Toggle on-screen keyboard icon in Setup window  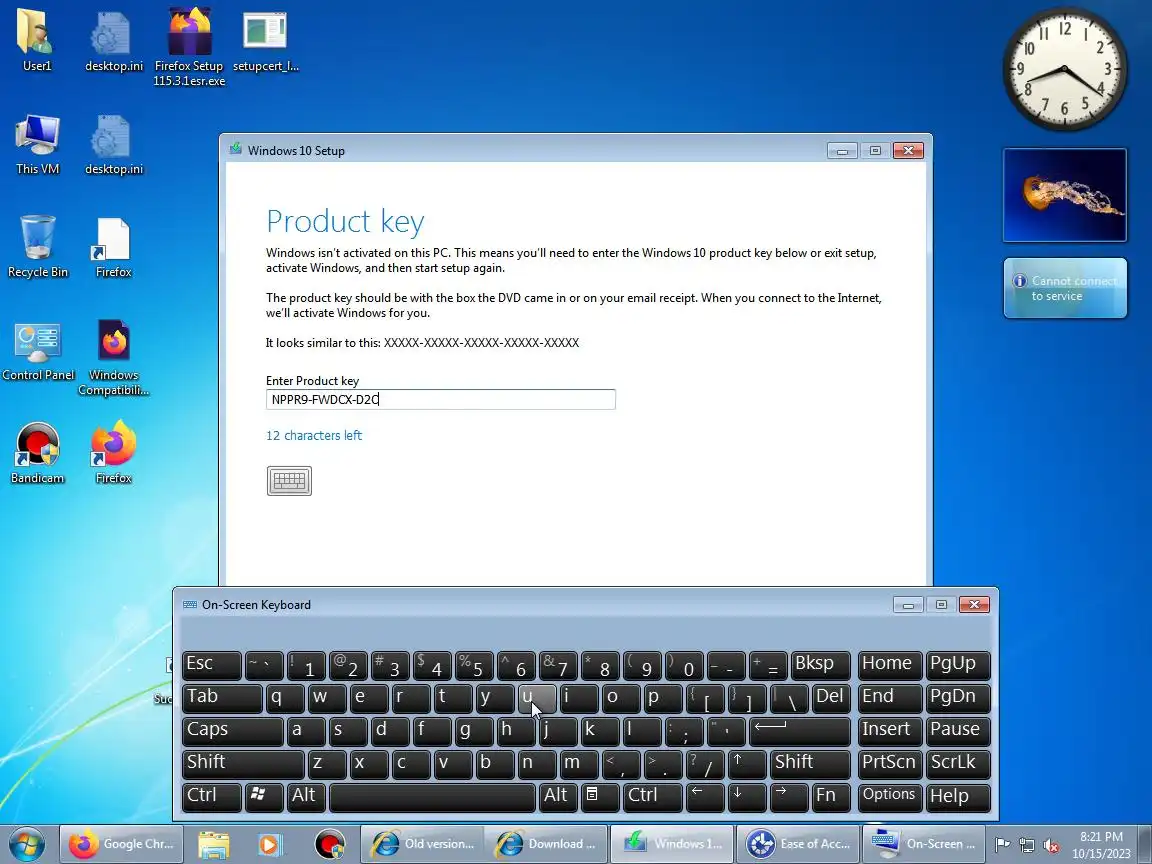point(289,481)
